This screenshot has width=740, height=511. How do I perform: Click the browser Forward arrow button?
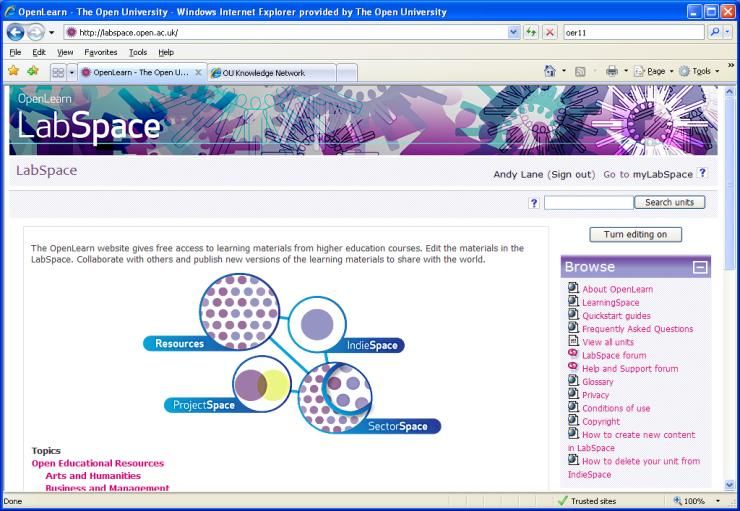(x=36, y=33)
